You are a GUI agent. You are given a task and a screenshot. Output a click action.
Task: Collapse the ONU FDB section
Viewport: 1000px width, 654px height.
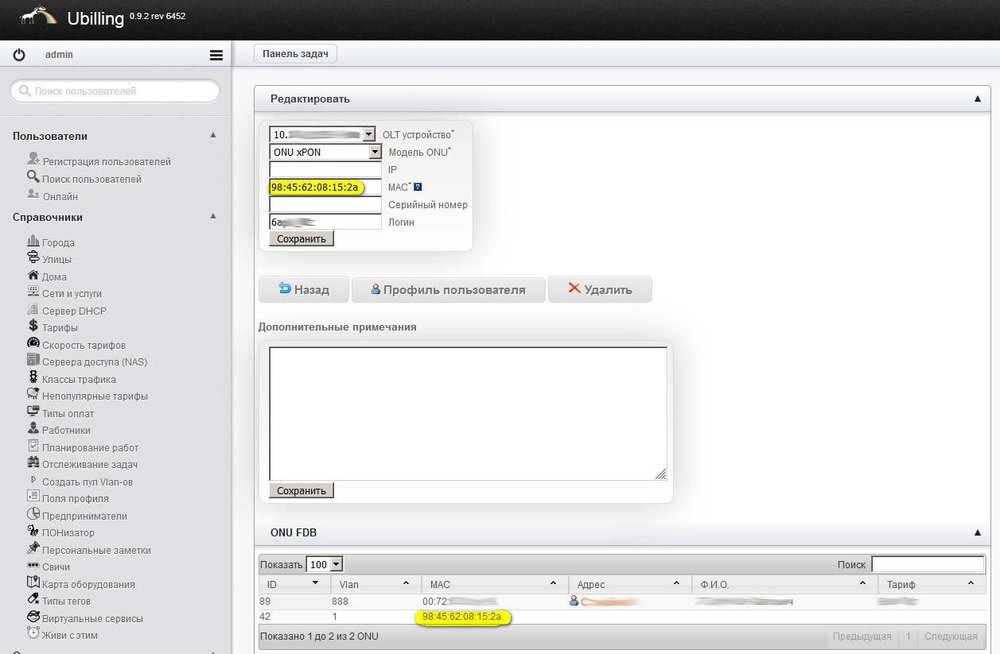tap(976, 533)
